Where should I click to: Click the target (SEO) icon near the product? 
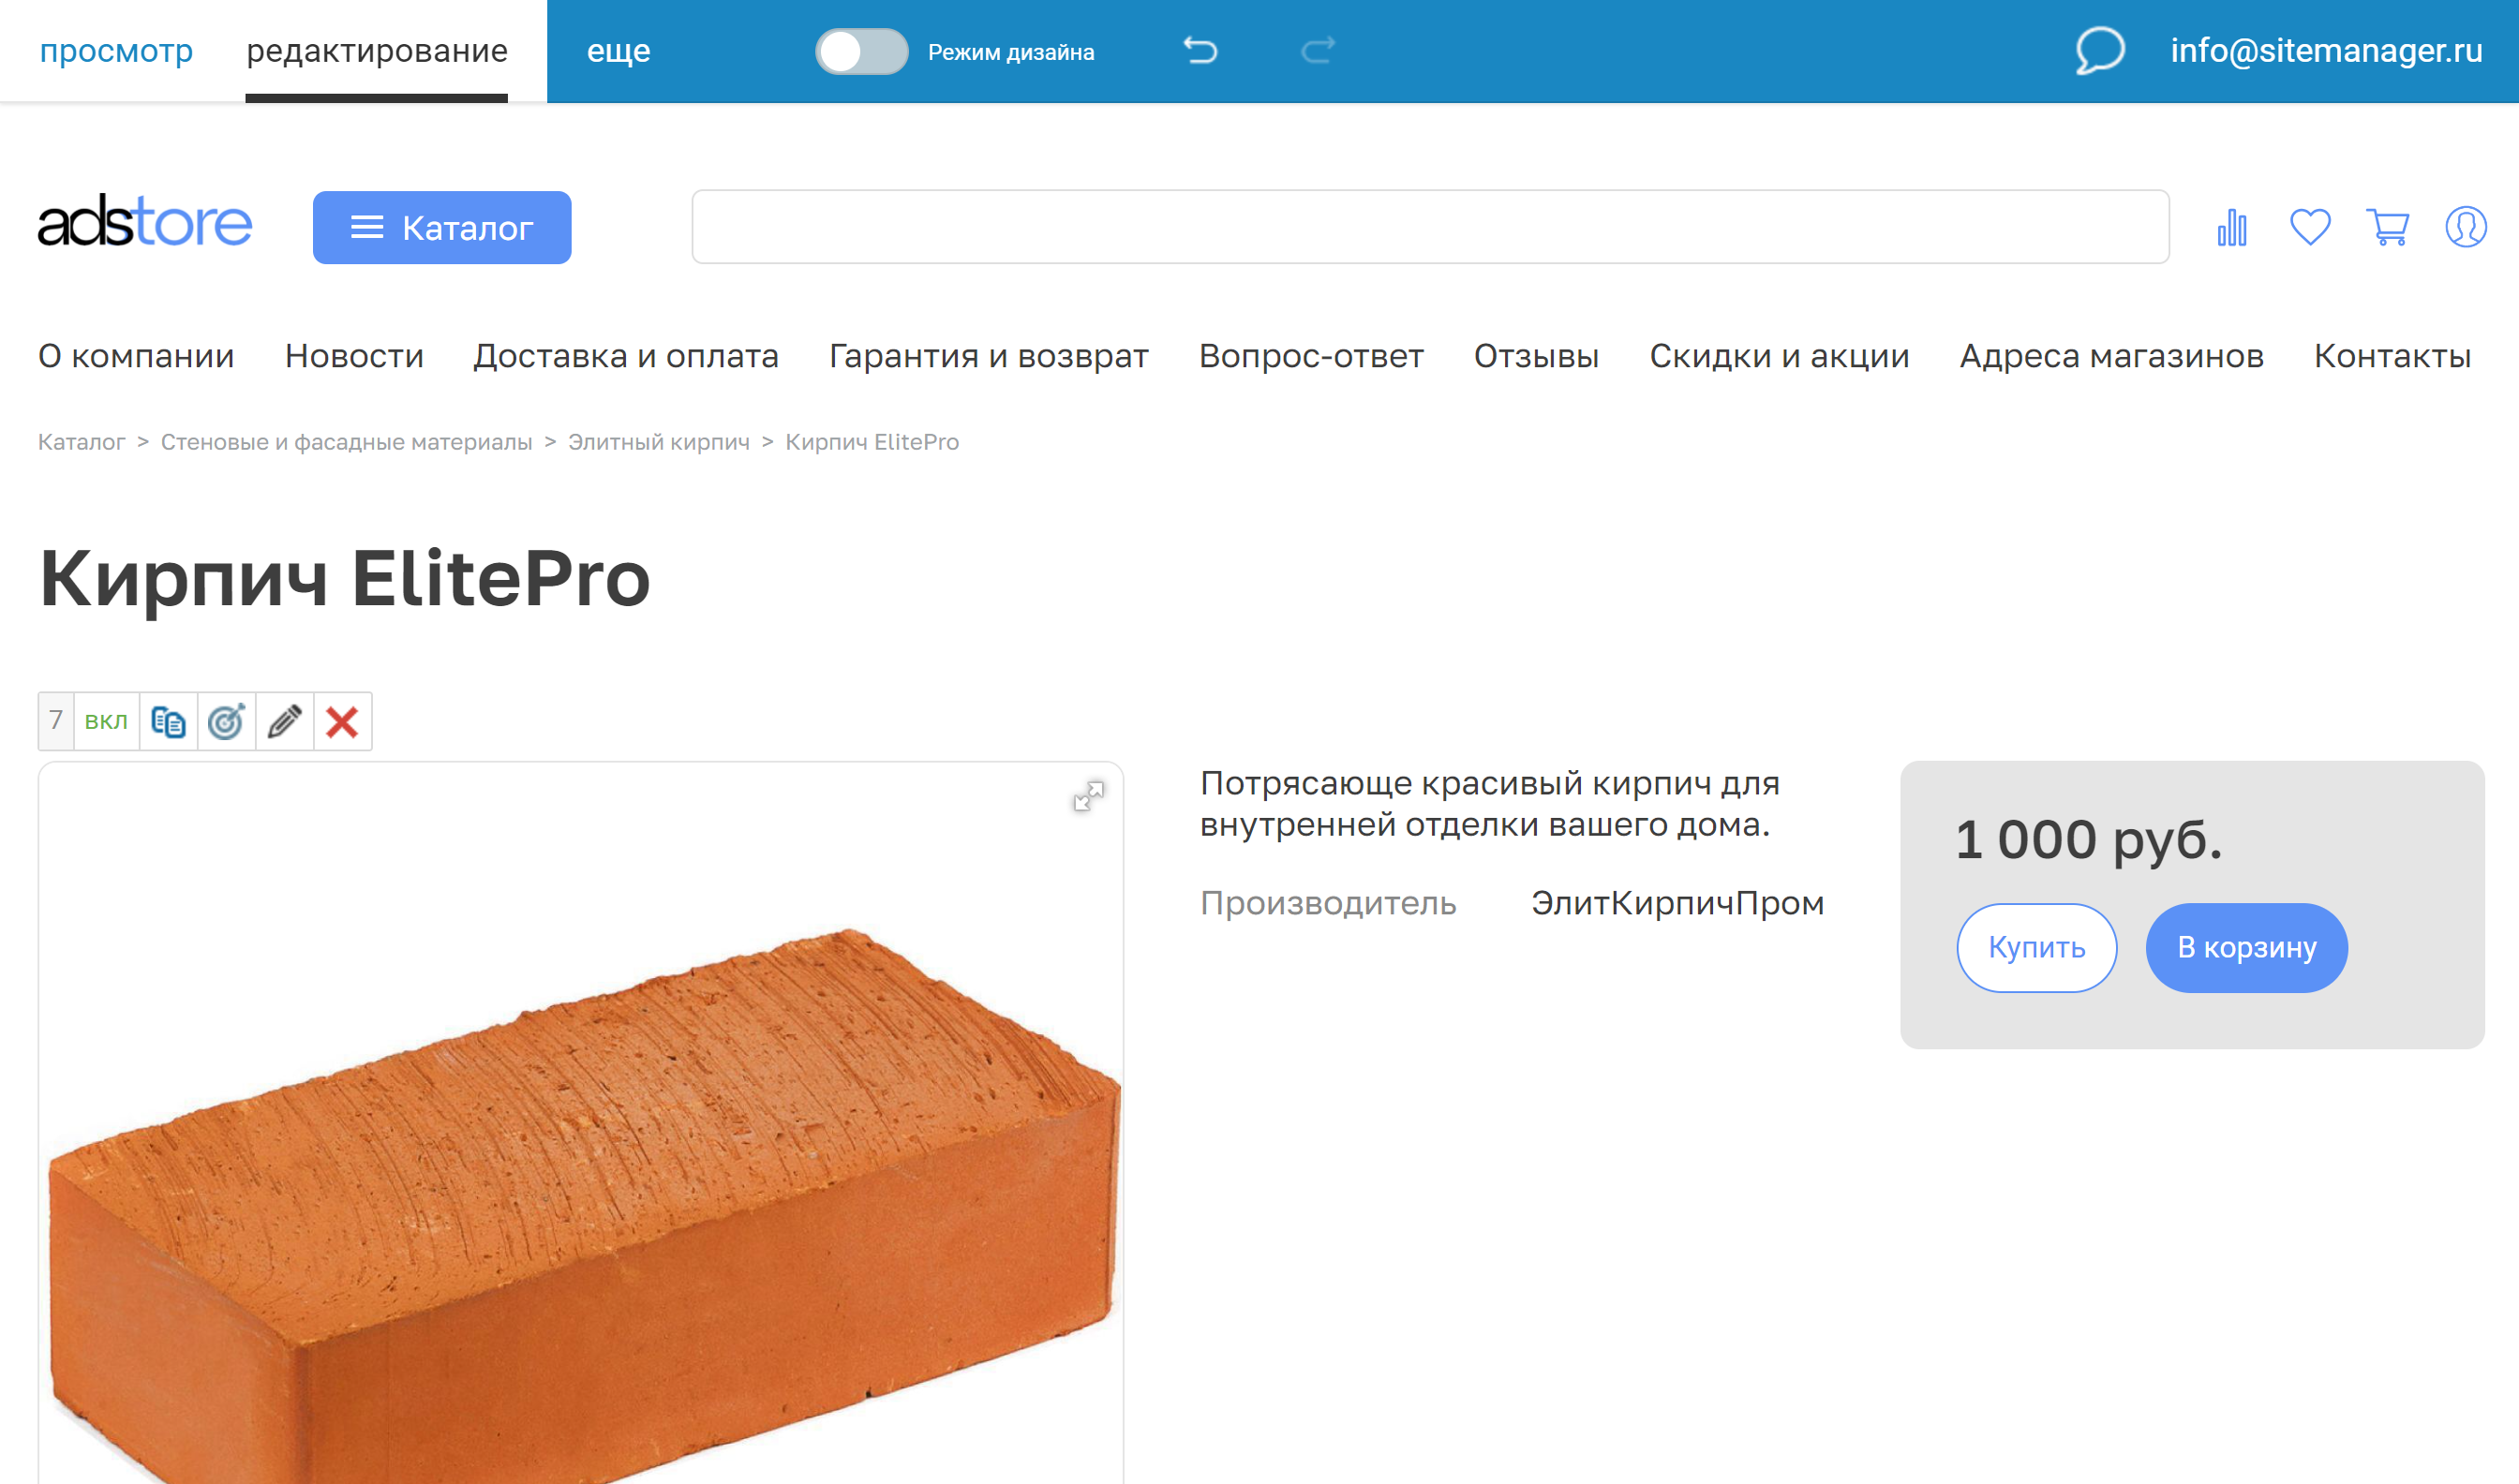click(x=225, y=720)
